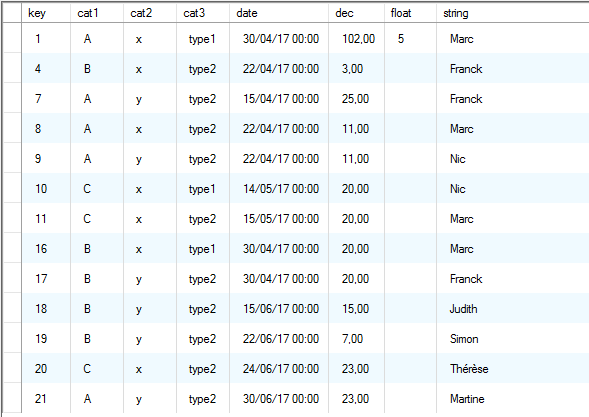This screenshot has width=589, height=417.
Task: Click the row header of key 21
Action: click(x=12, y=398)
